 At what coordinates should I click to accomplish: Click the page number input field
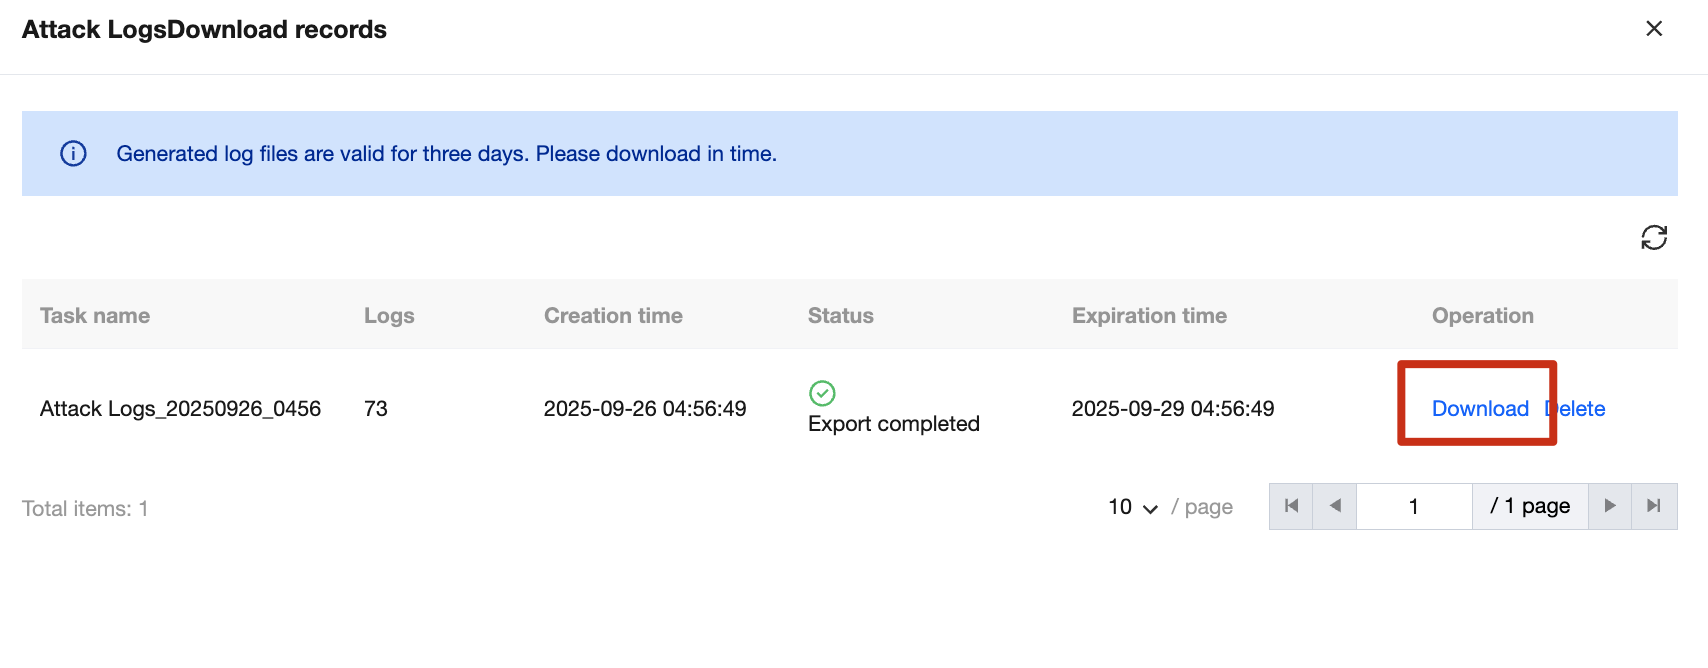point(1414,506)
